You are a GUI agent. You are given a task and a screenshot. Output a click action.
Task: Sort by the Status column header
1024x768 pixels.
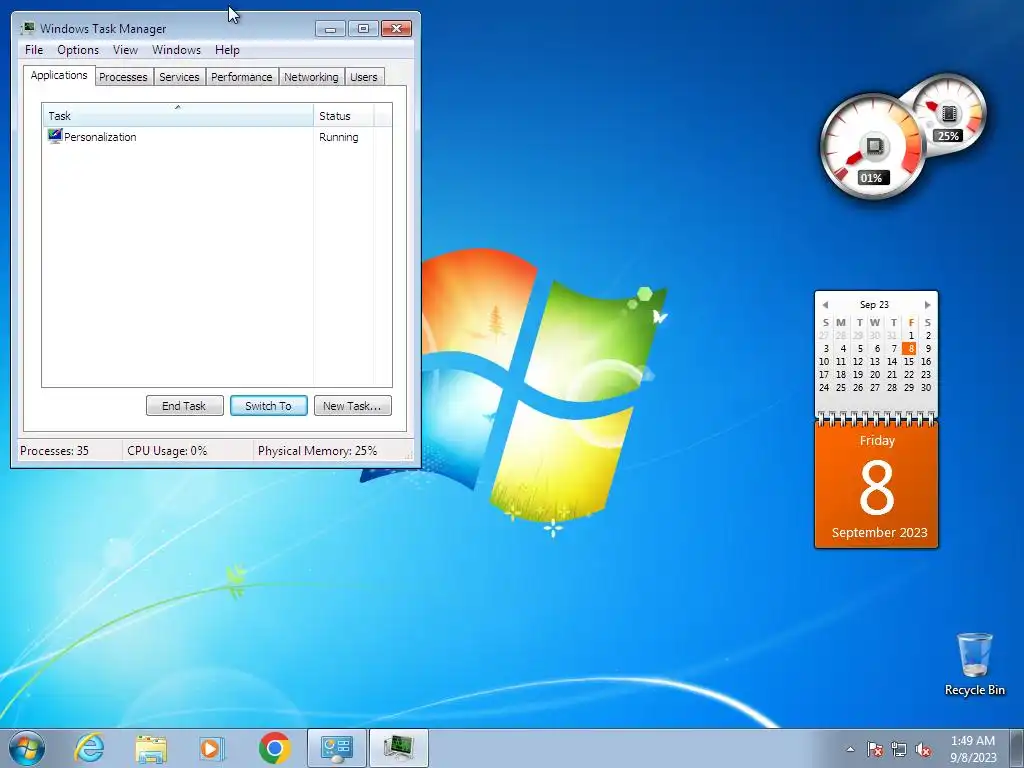click(344, 116)
